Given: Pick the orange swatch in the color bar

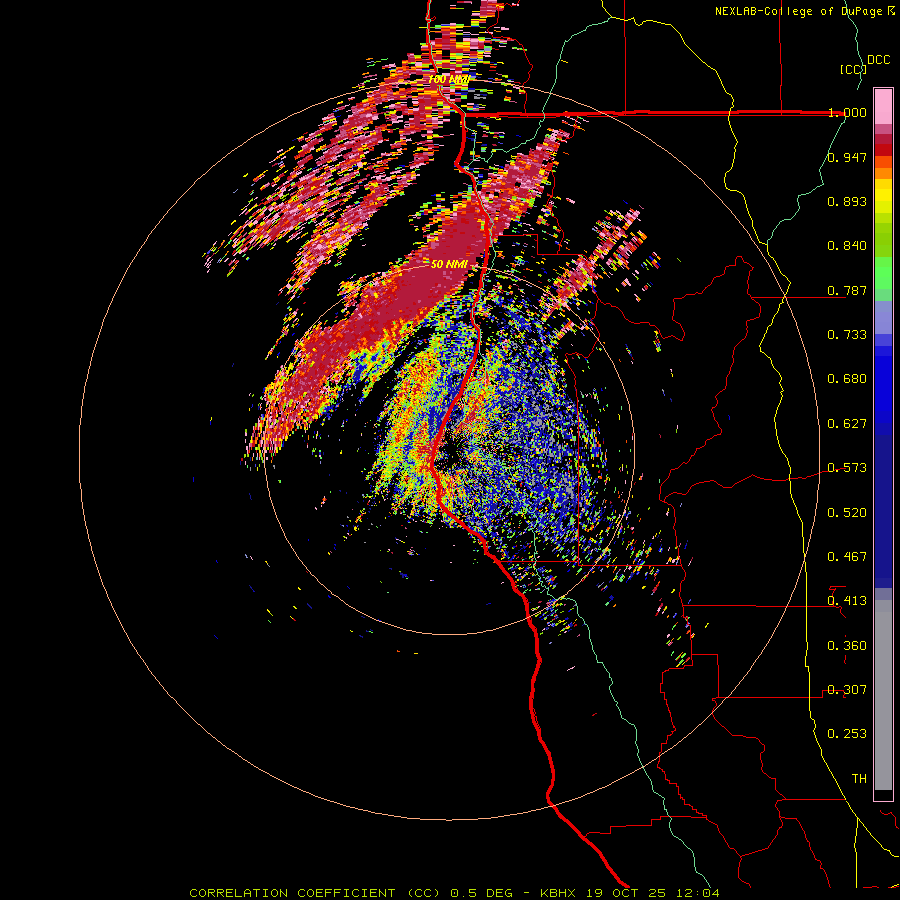Looking at the screenshot, I should coord(883,173).
